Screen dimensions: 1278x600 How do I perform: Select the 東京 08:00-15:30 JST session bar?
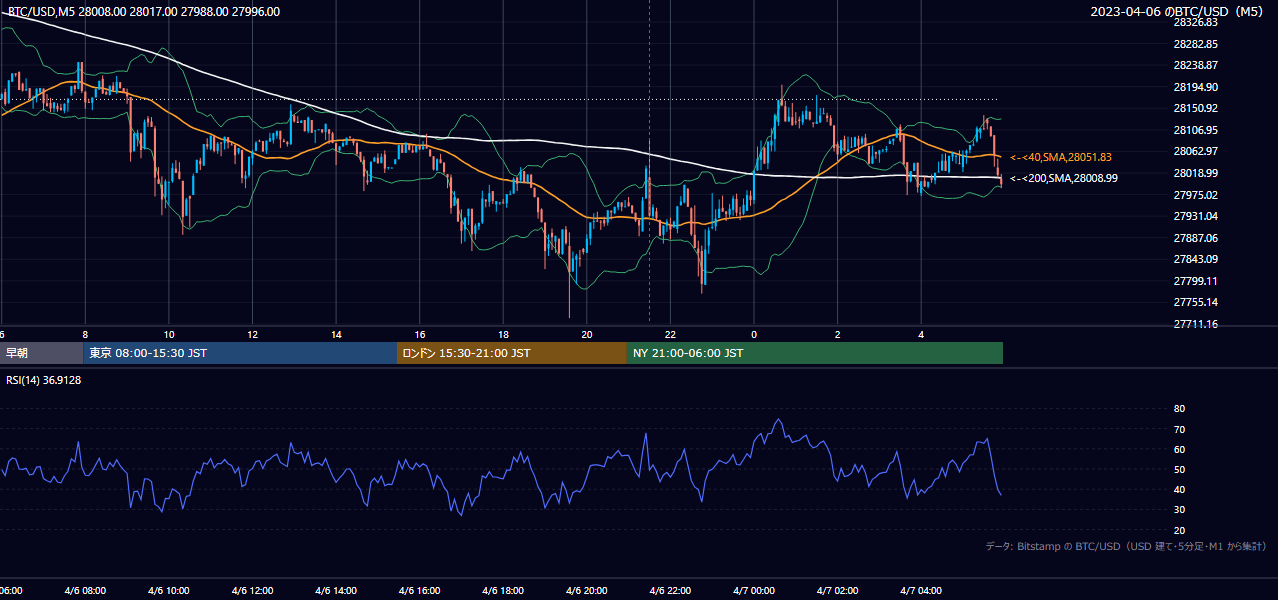(240, 353)
